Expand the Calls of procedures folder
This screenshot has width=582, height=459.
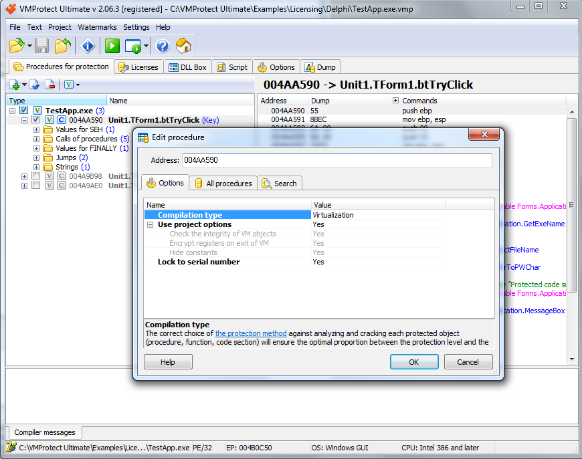36,139
